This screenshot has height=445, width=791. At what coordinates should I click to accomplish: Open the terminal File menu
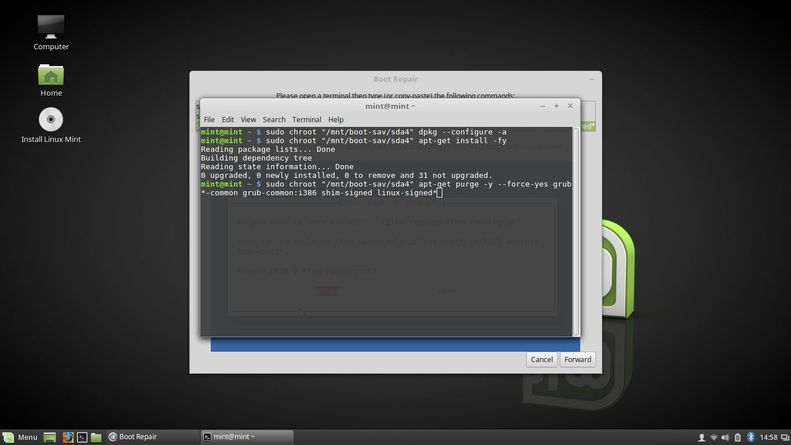tap(209, 119)
